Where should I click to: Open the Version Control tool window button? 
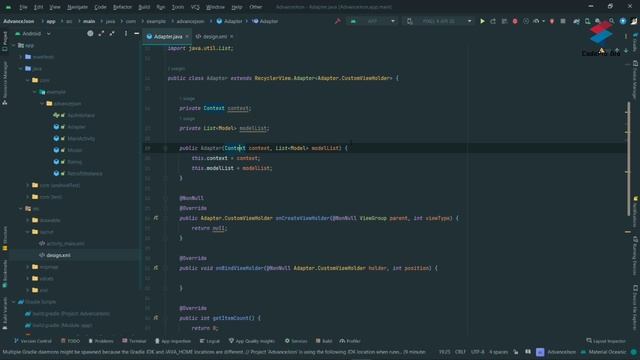(33, 341)
